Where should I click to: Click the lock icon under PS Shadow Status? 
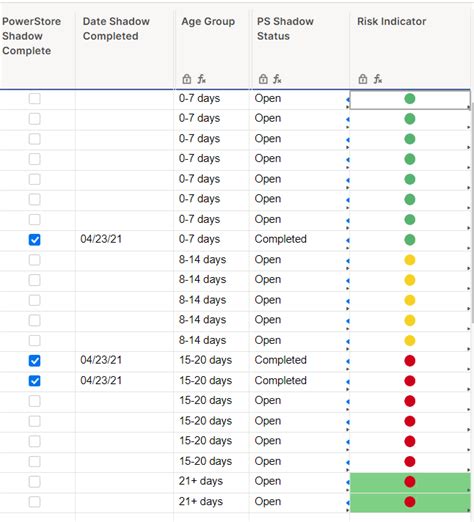(x=263, y=79)
